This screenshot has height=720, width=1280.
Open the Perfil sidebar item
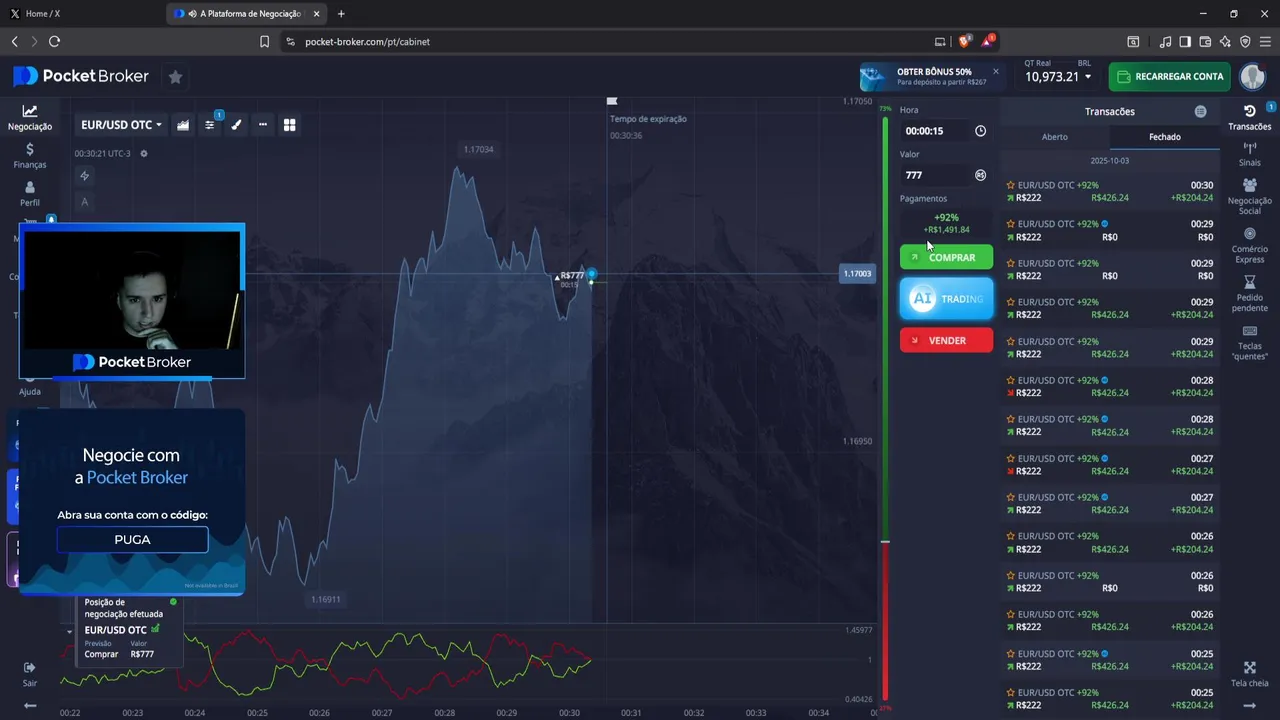[30, 194]
